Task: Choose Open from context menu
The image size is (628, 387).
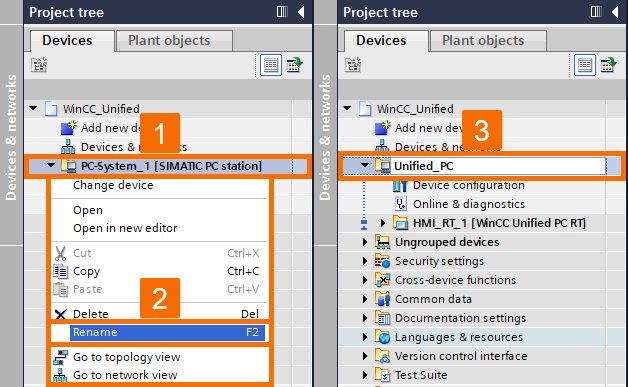Action: (88, 210)
